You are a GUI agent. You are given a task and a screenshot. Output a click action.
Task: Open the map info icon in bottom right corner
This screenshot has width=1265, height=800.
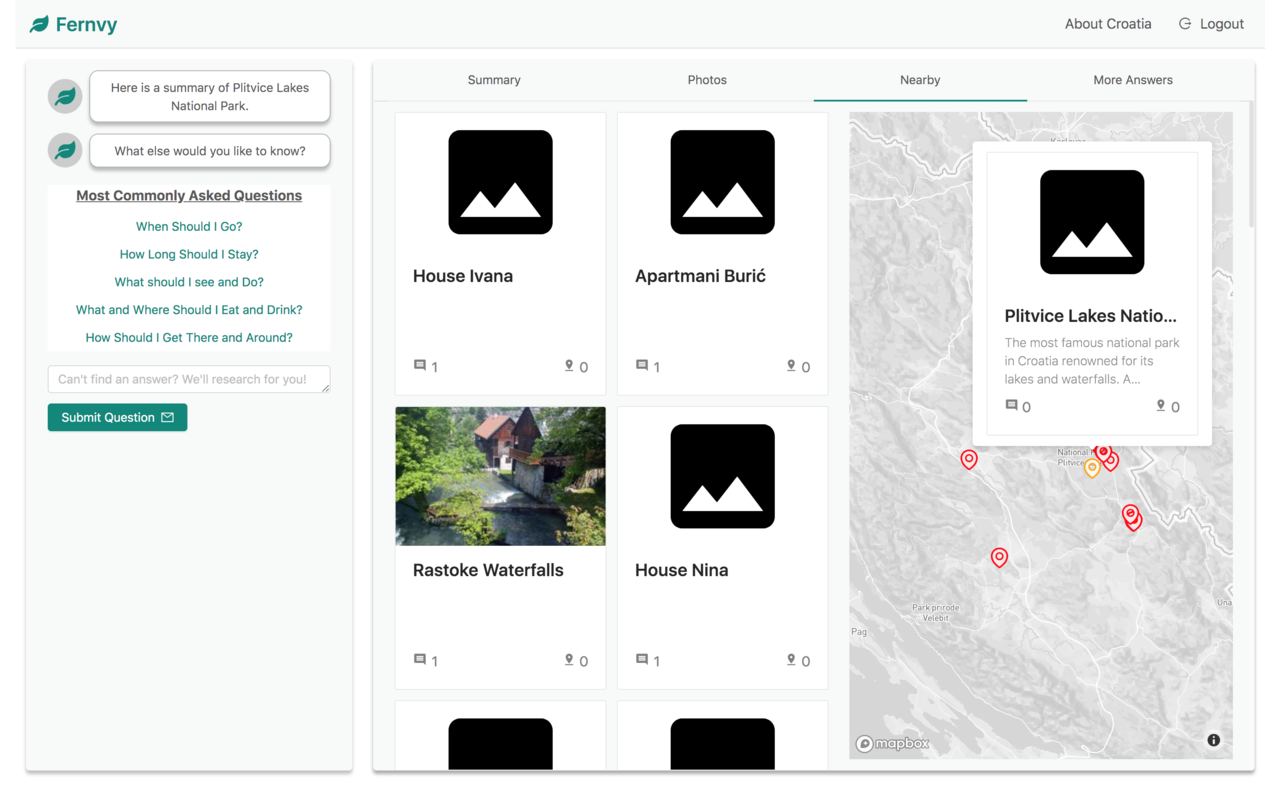pos(1213,739)
